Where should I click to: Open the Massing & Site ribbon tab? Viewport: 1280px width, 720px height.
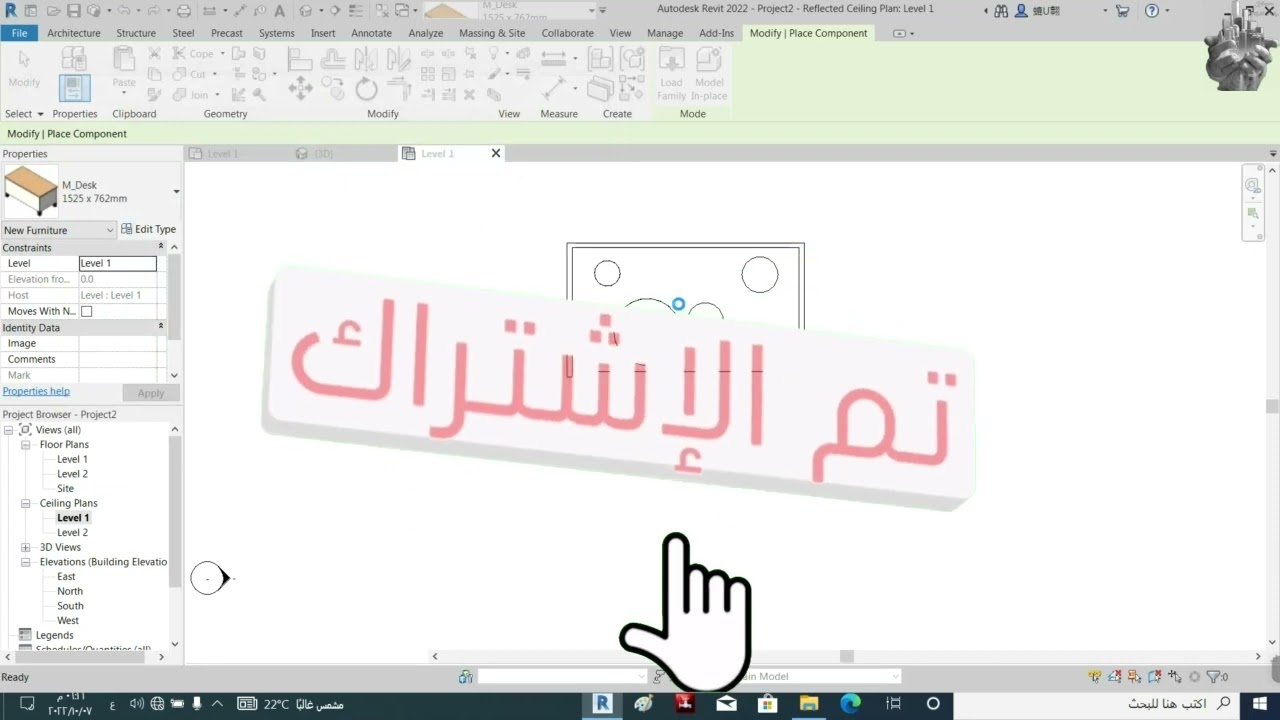tap(492, 33)
